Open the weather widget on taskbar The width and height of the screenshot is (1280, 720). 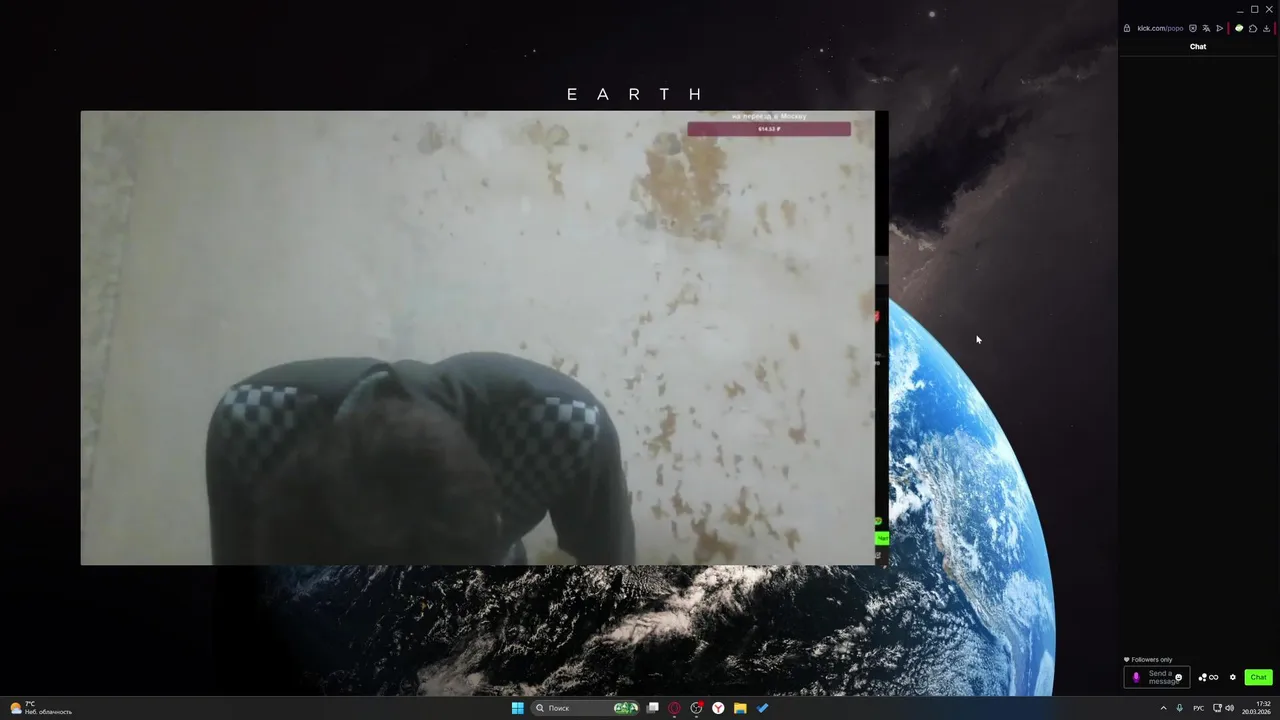coord(41,708)
